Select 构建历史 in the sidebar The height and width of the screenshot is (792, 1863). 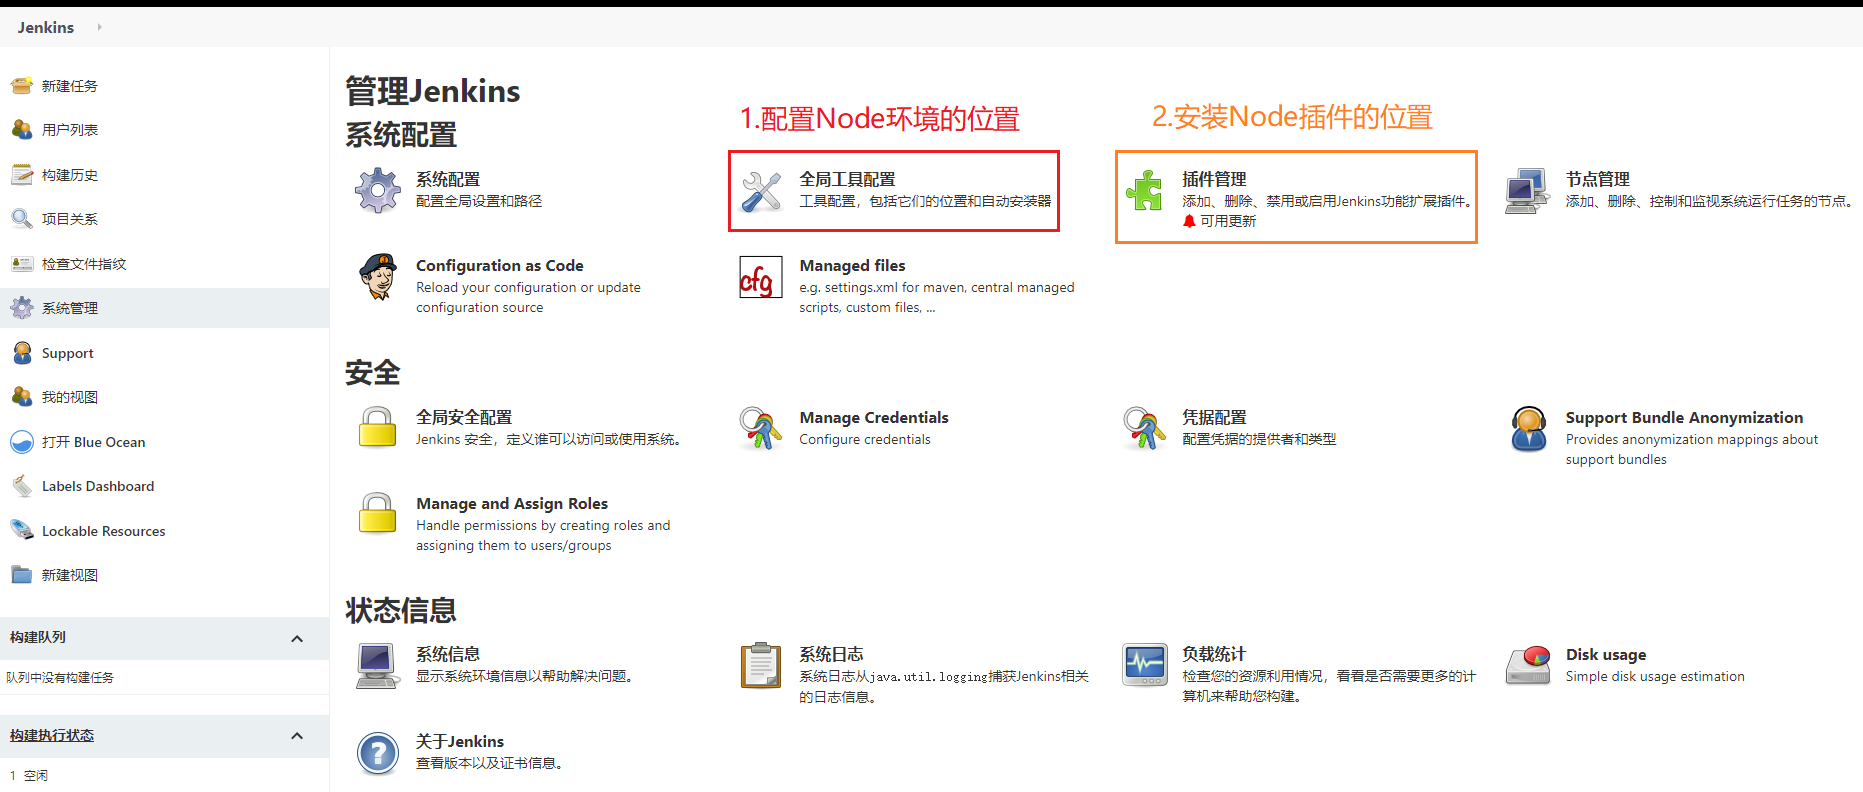(x=70, y=175)
